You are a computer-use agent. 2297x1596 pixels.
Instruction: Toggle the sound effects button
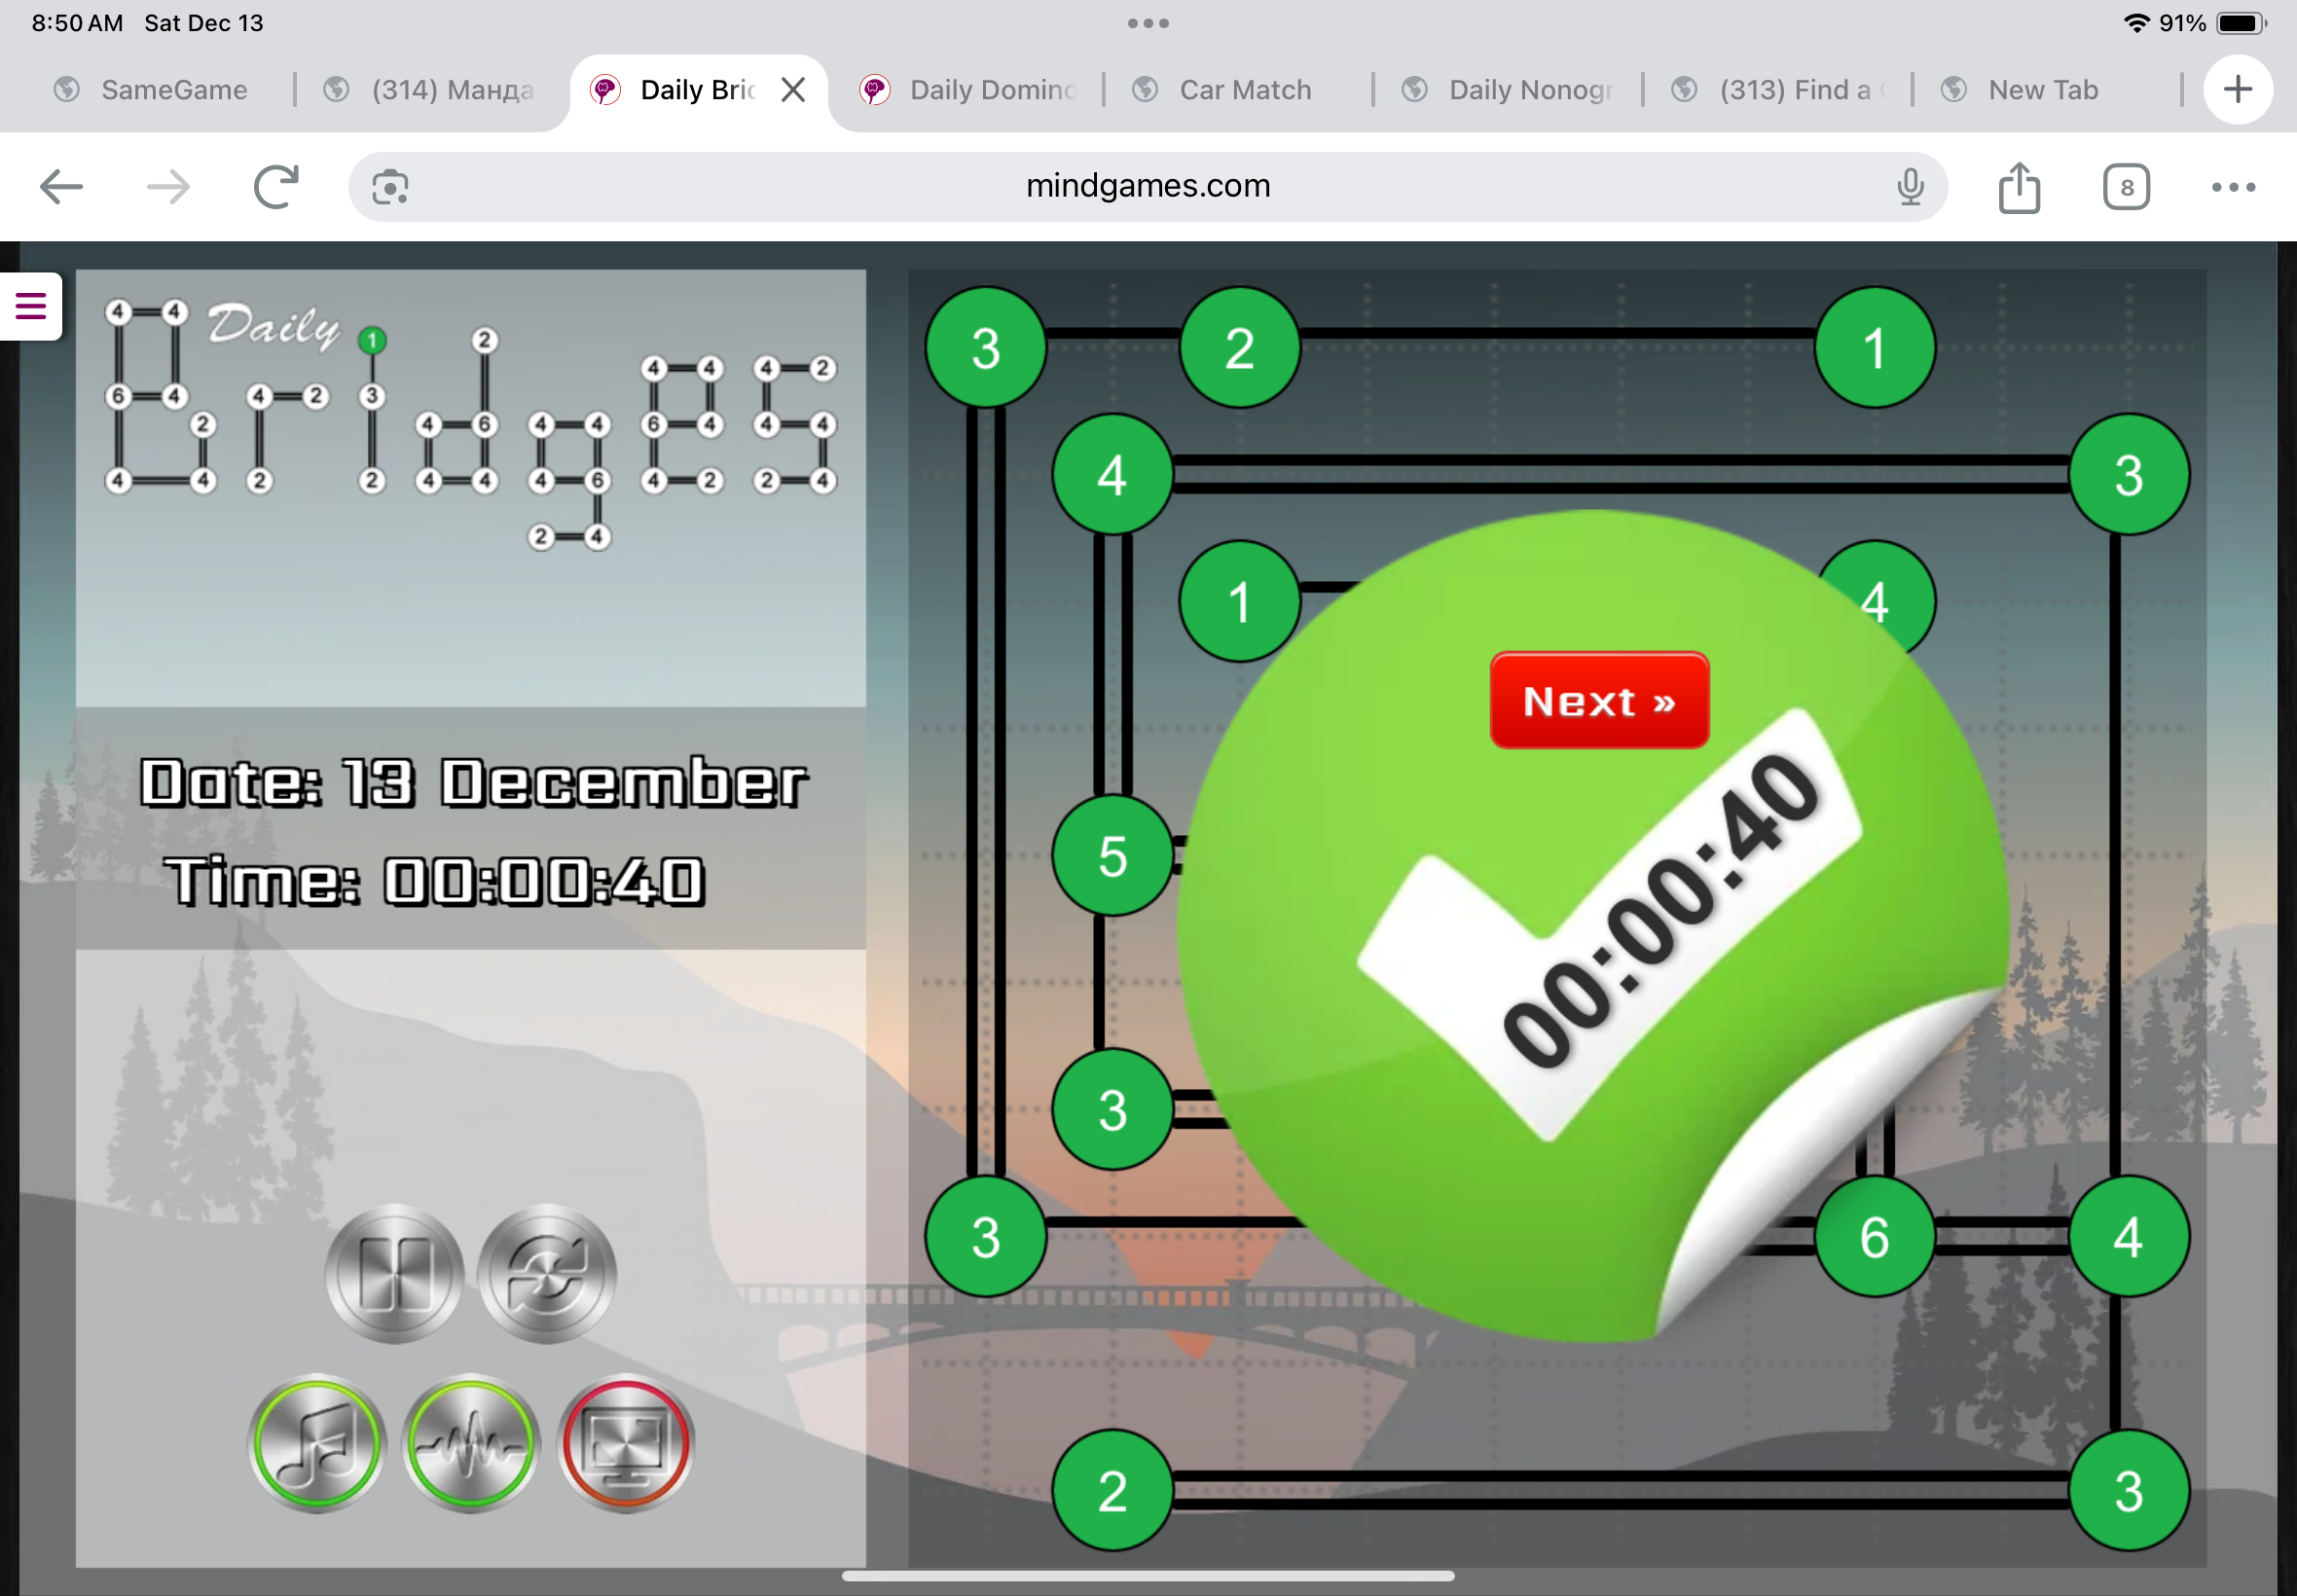coord(471,1443)
